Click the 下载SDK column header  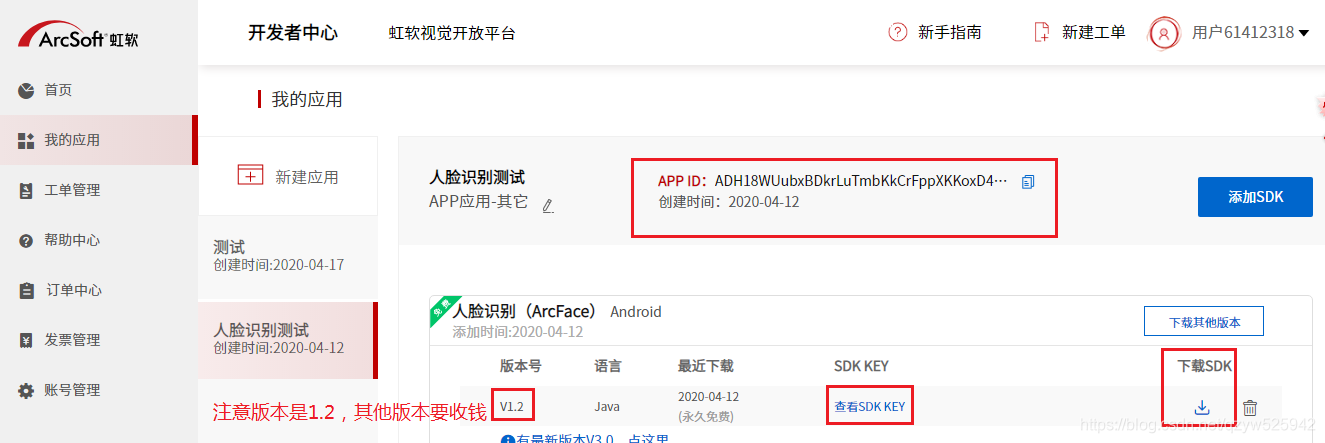[x=1205, y=366]
